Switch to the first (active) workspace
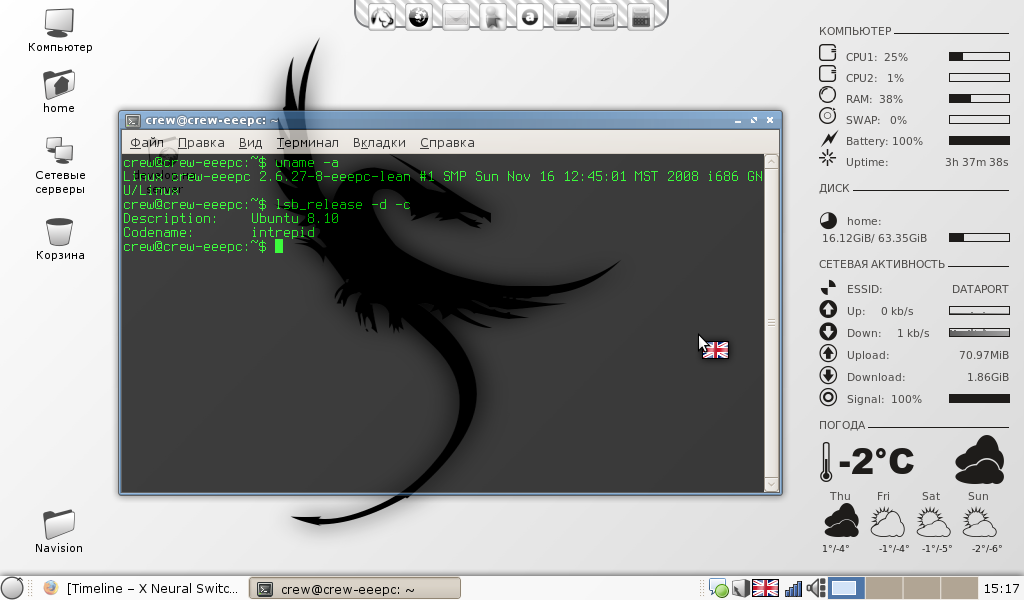 847,588
